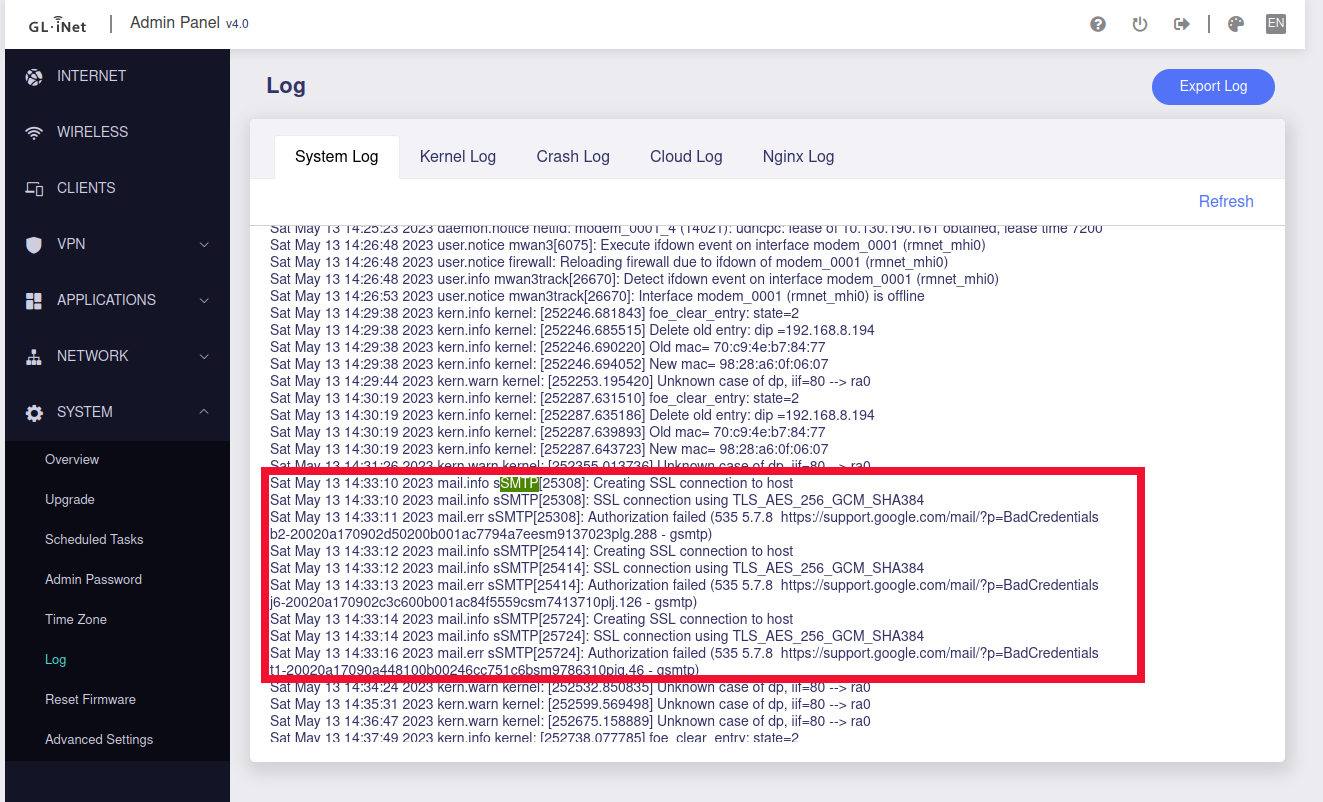Click the 14:29:44 'Unknown case of dp' line
This screenshot has width=1323, height=802.
[570, 382]
